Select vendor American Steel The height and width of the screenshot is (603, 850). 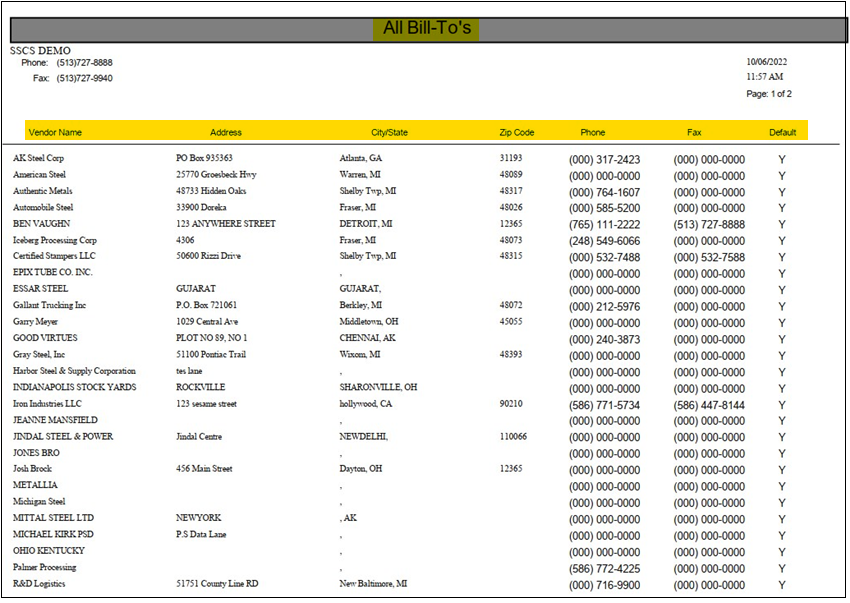(x=39, y=174)
